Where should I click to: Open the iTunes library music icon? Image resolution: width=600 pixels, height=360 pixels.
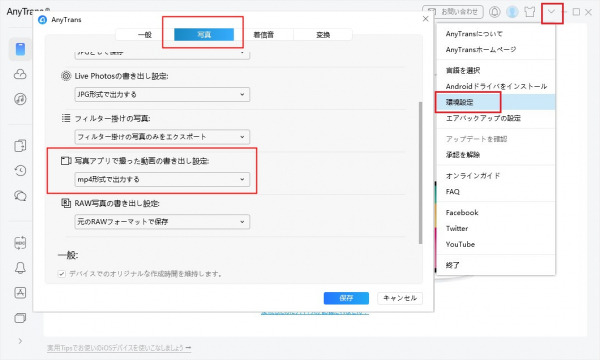(x=20, y=99)
